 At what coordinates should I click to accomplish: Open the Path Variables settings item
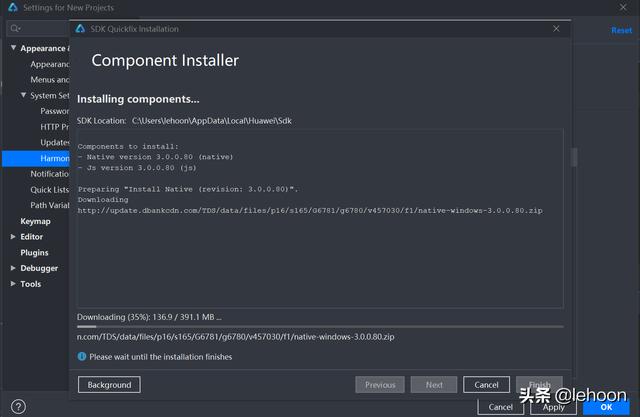(49, 205)
